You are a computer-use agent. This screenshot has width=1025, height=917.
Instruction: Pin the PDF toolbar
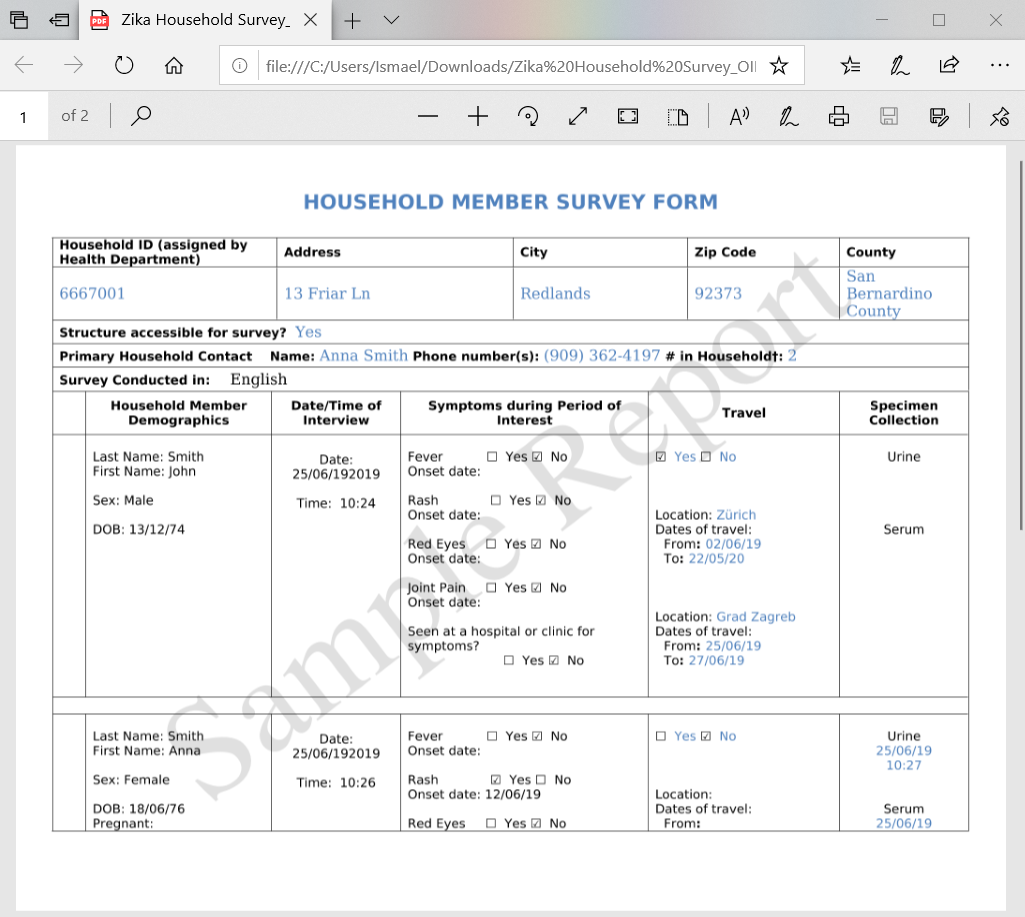[x=1000, y=117]
